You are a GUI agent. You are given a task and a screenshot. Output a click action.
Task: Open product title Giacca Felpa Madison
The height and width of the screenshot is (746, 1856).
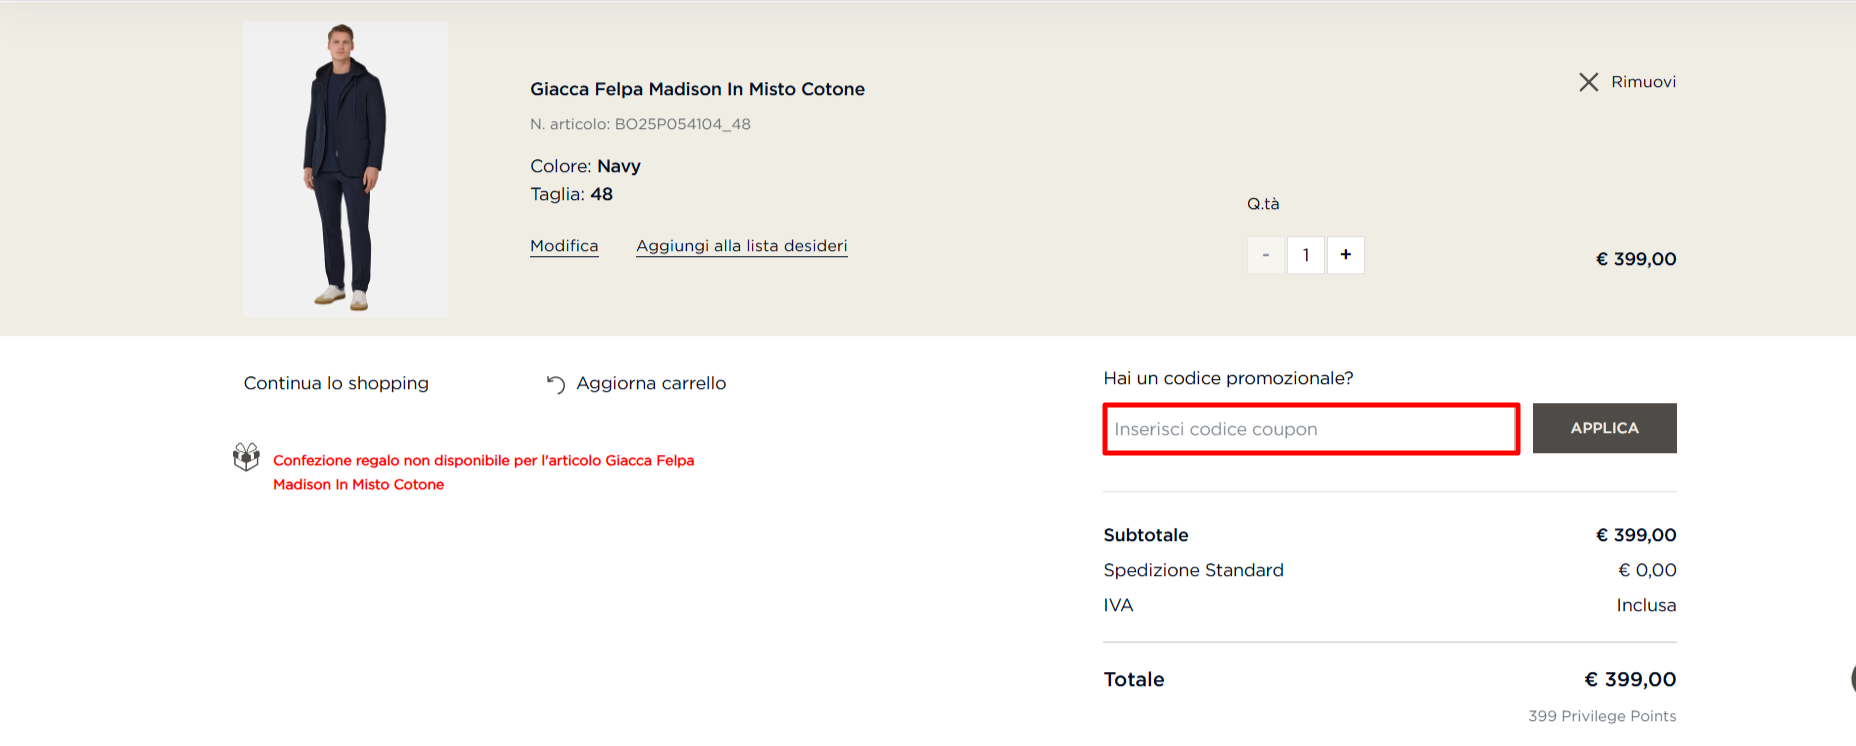pyautogui.click(x=697, y=89)
